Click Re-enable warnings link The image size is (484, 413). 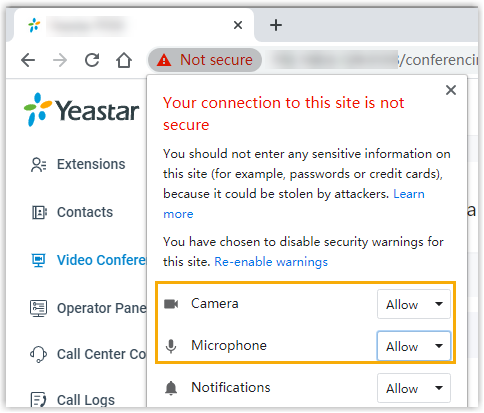[271, 262]
